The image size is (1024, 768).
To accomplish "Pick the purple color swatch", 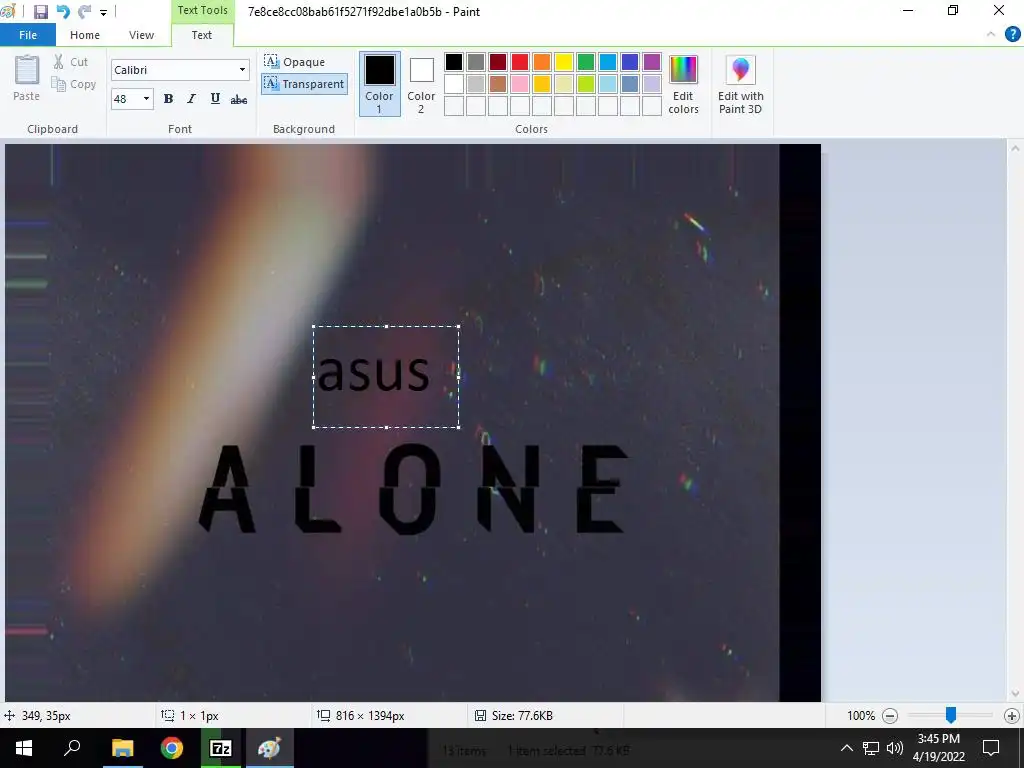I will (x=652, y=62).
